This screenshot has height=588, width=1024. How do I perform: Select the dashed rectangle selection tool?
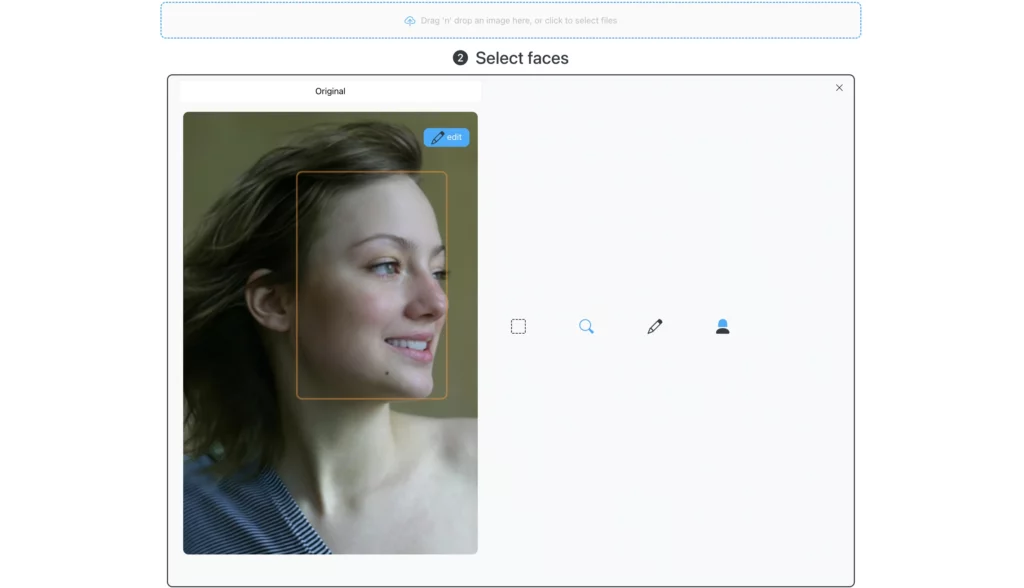pos(518,325)
